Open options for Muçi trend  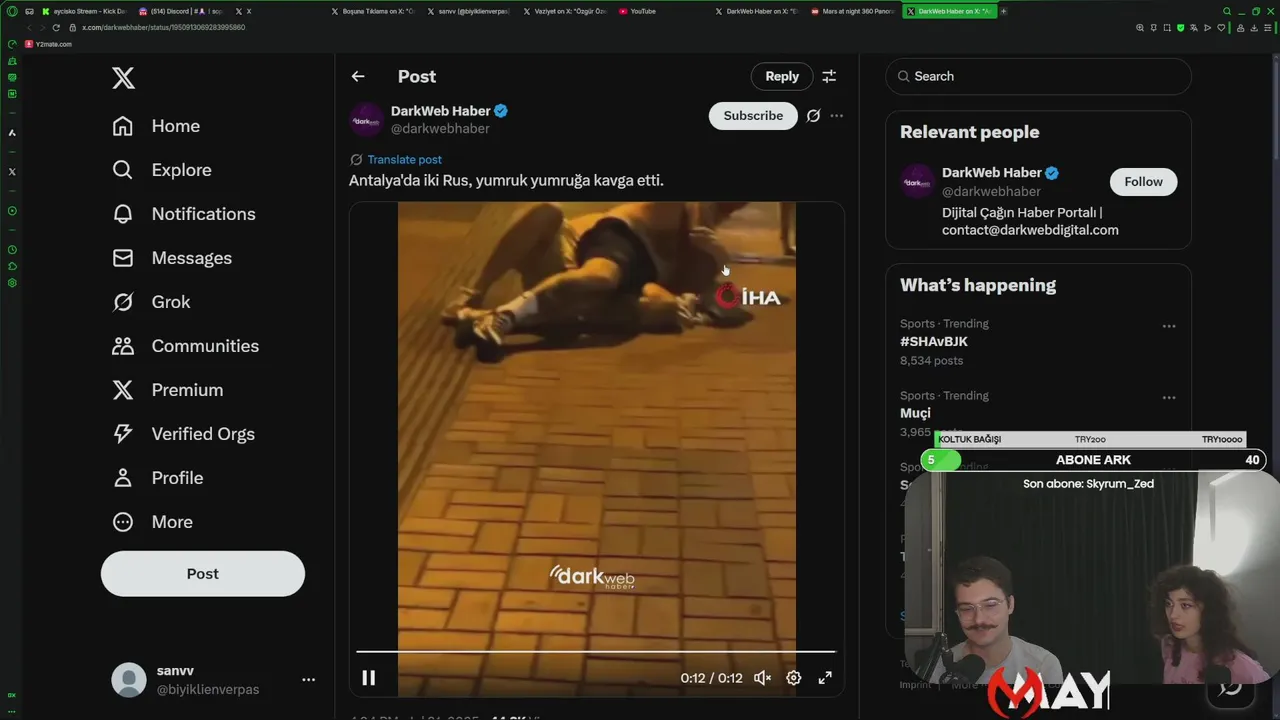click(1169, 398)
